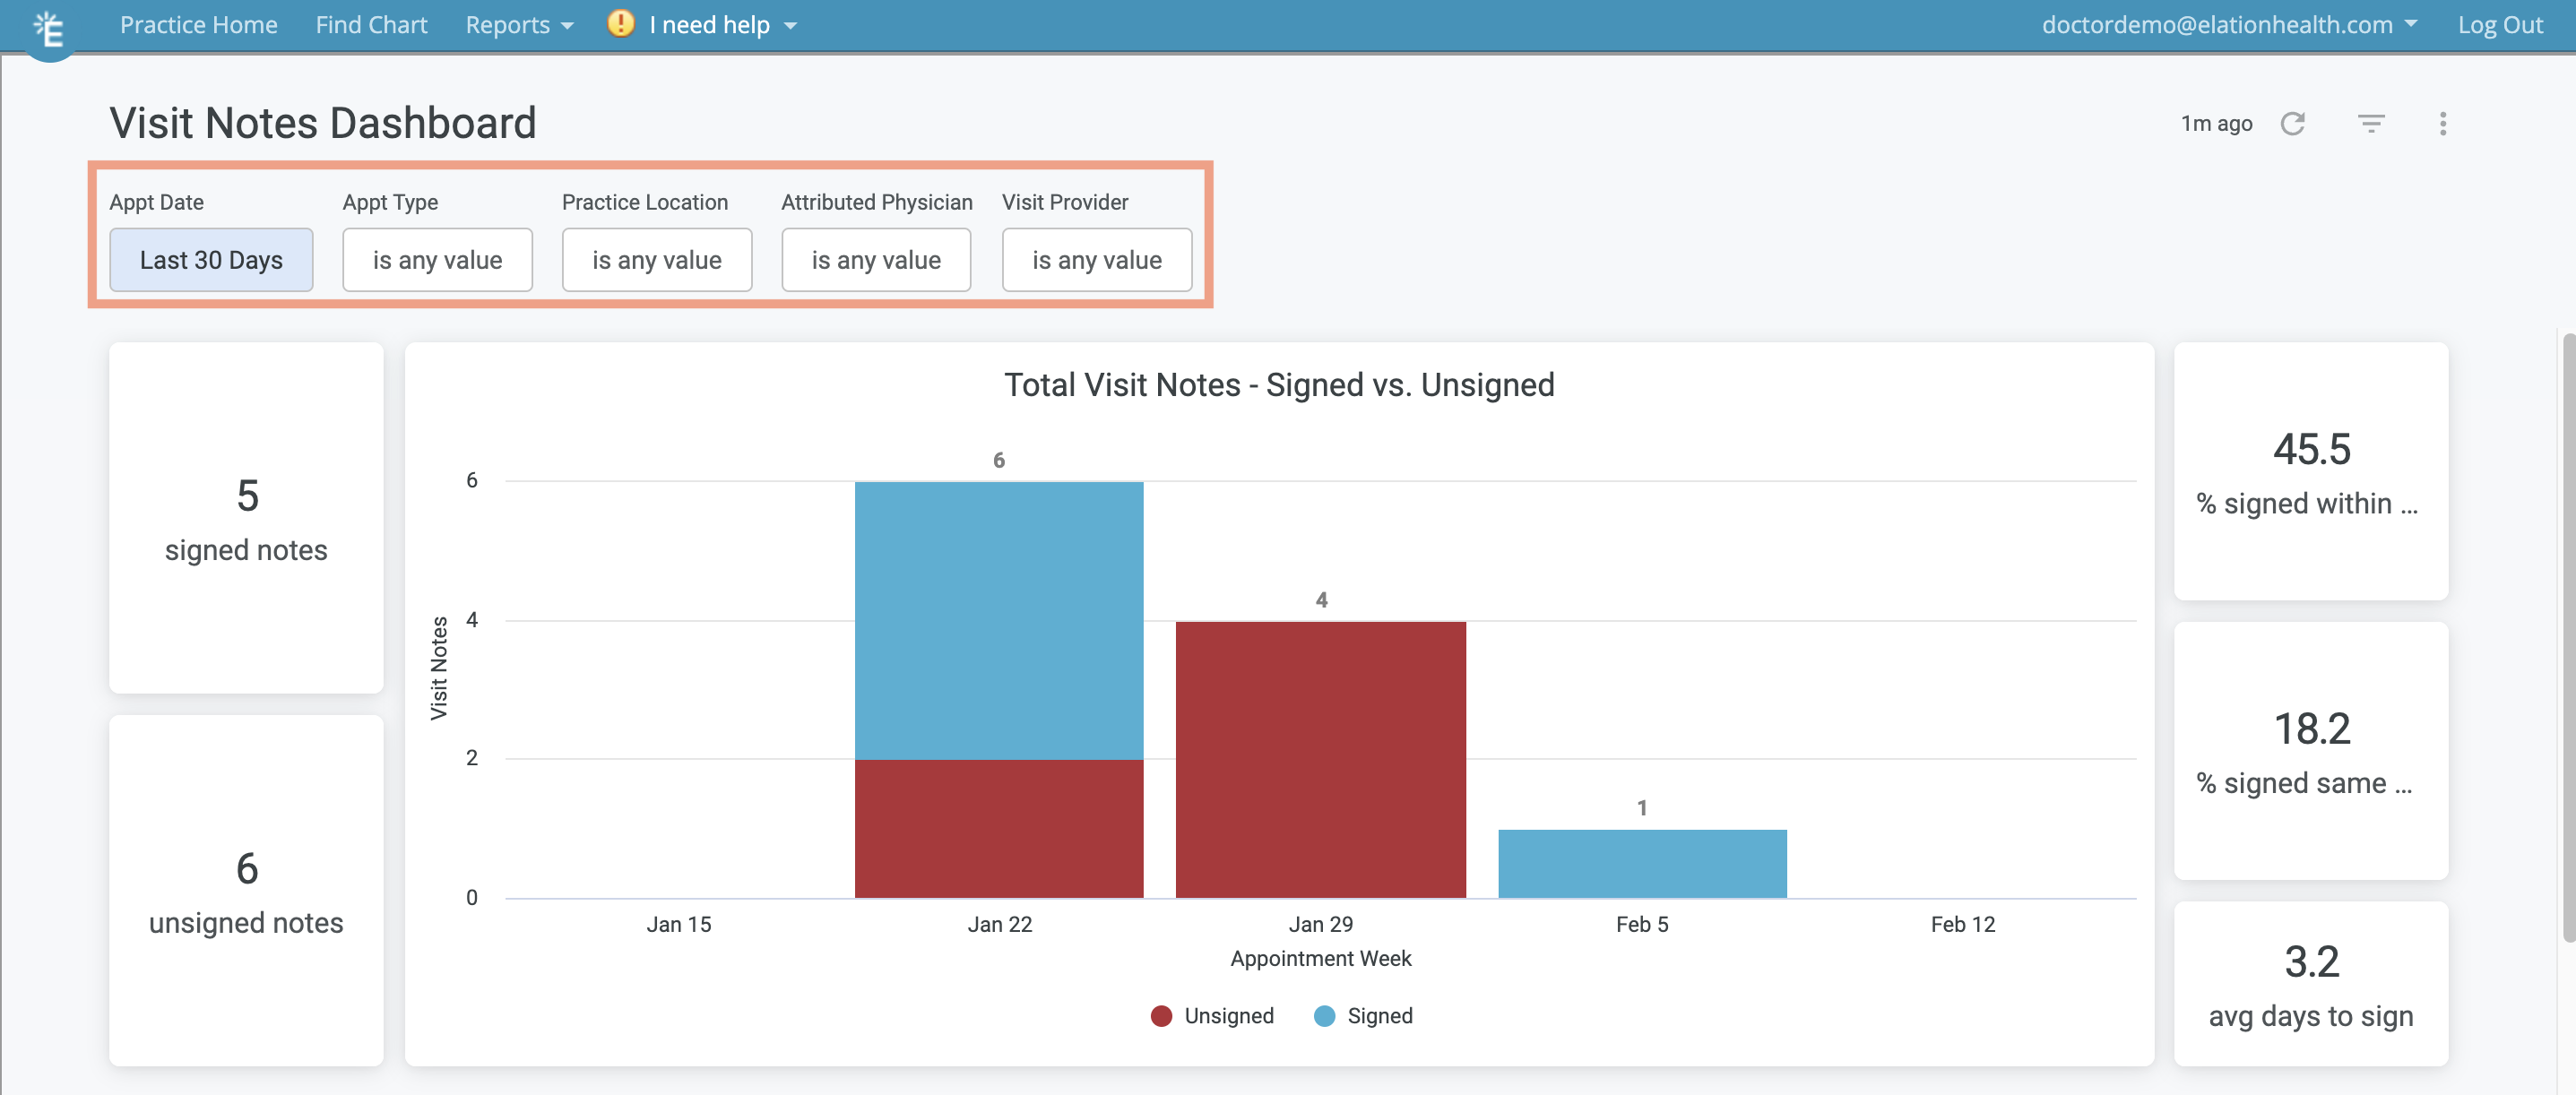Open the dashboard three-dot options menu
The image size is (2576, 1095).
pos(2443,123)
